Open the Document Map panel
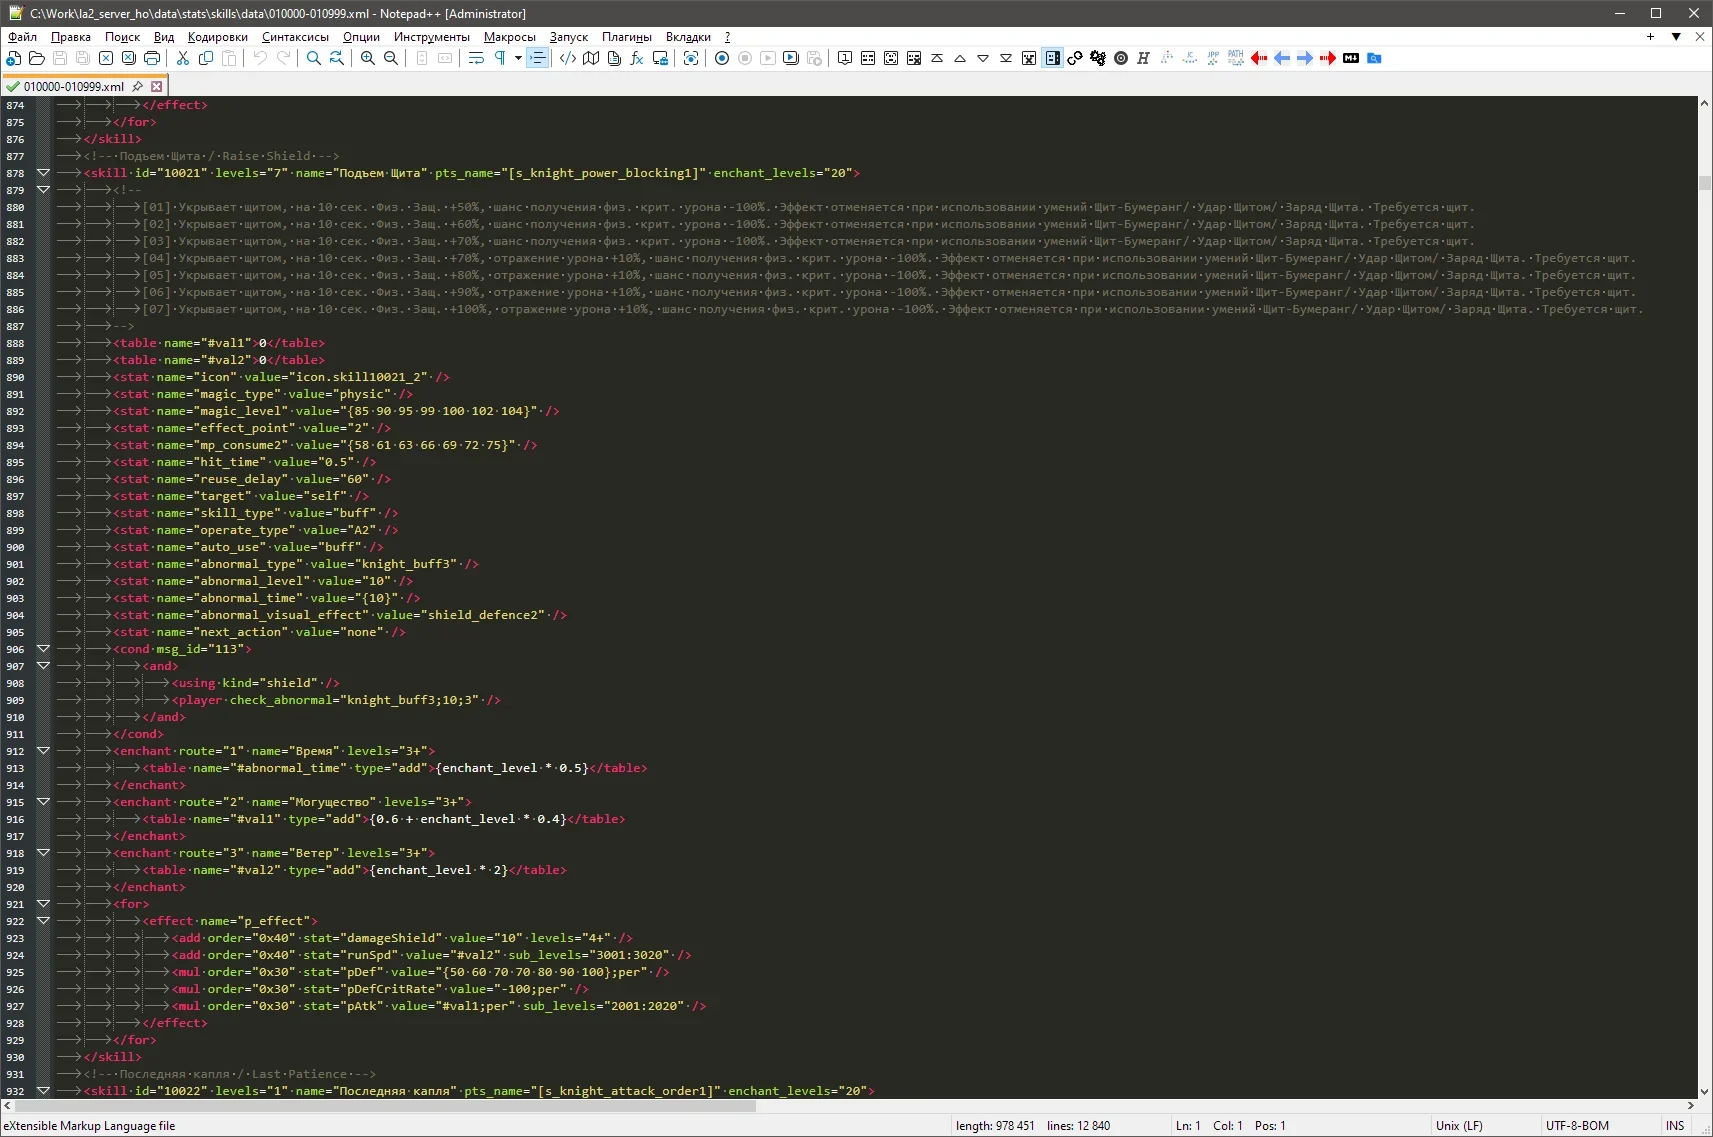Viewport: 1713px width, 1137px height. 591,58
